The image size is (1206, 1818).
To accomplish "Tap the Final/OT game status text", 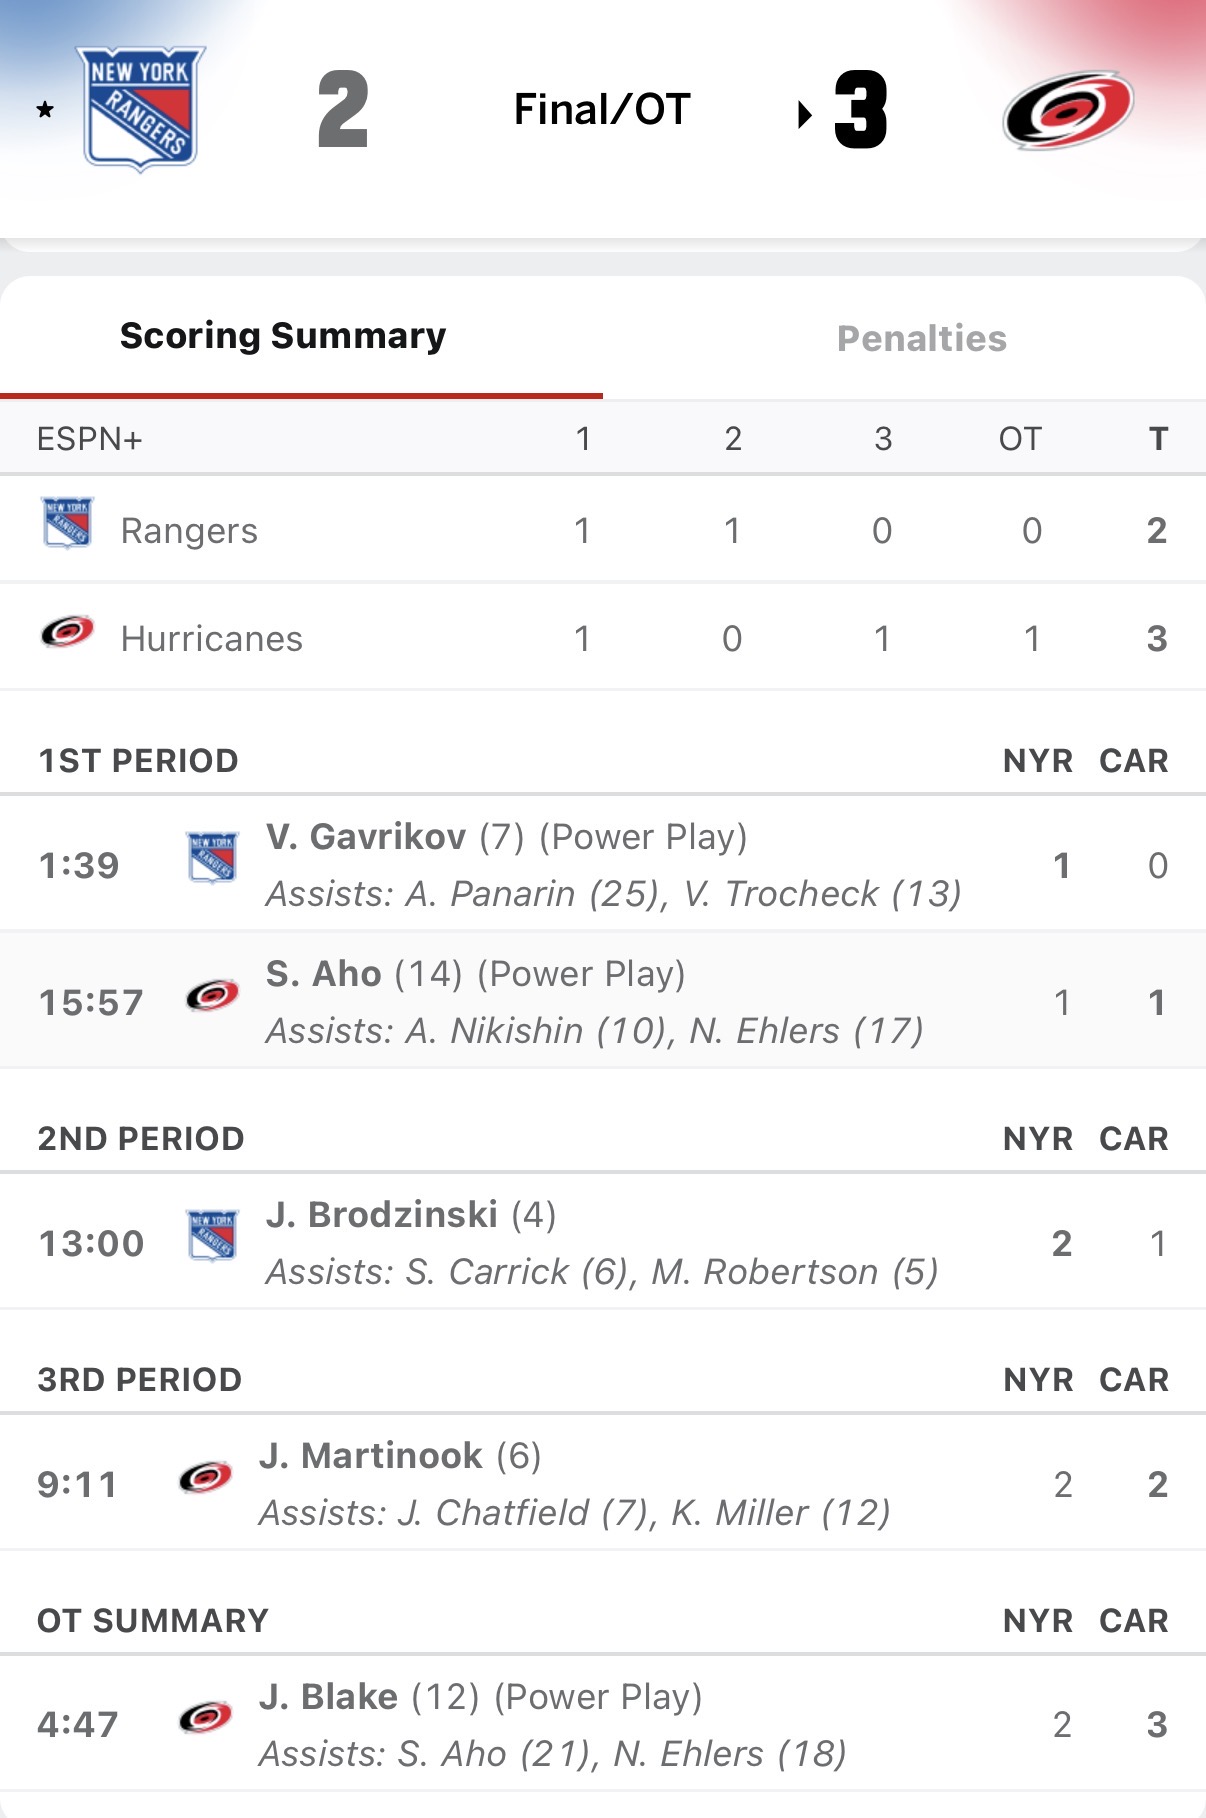I will pyautogui.click(x=602, y=110).
